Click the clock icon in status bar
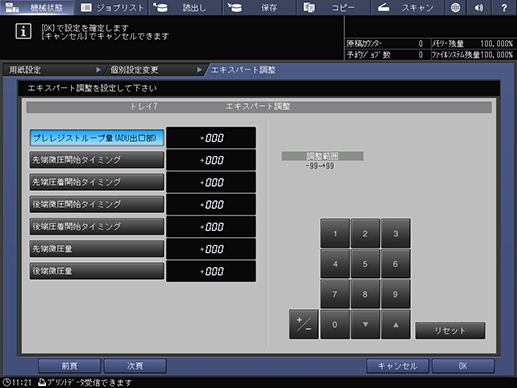The width and height of the screenshot is (517, 388). click(x=7, y=382)
